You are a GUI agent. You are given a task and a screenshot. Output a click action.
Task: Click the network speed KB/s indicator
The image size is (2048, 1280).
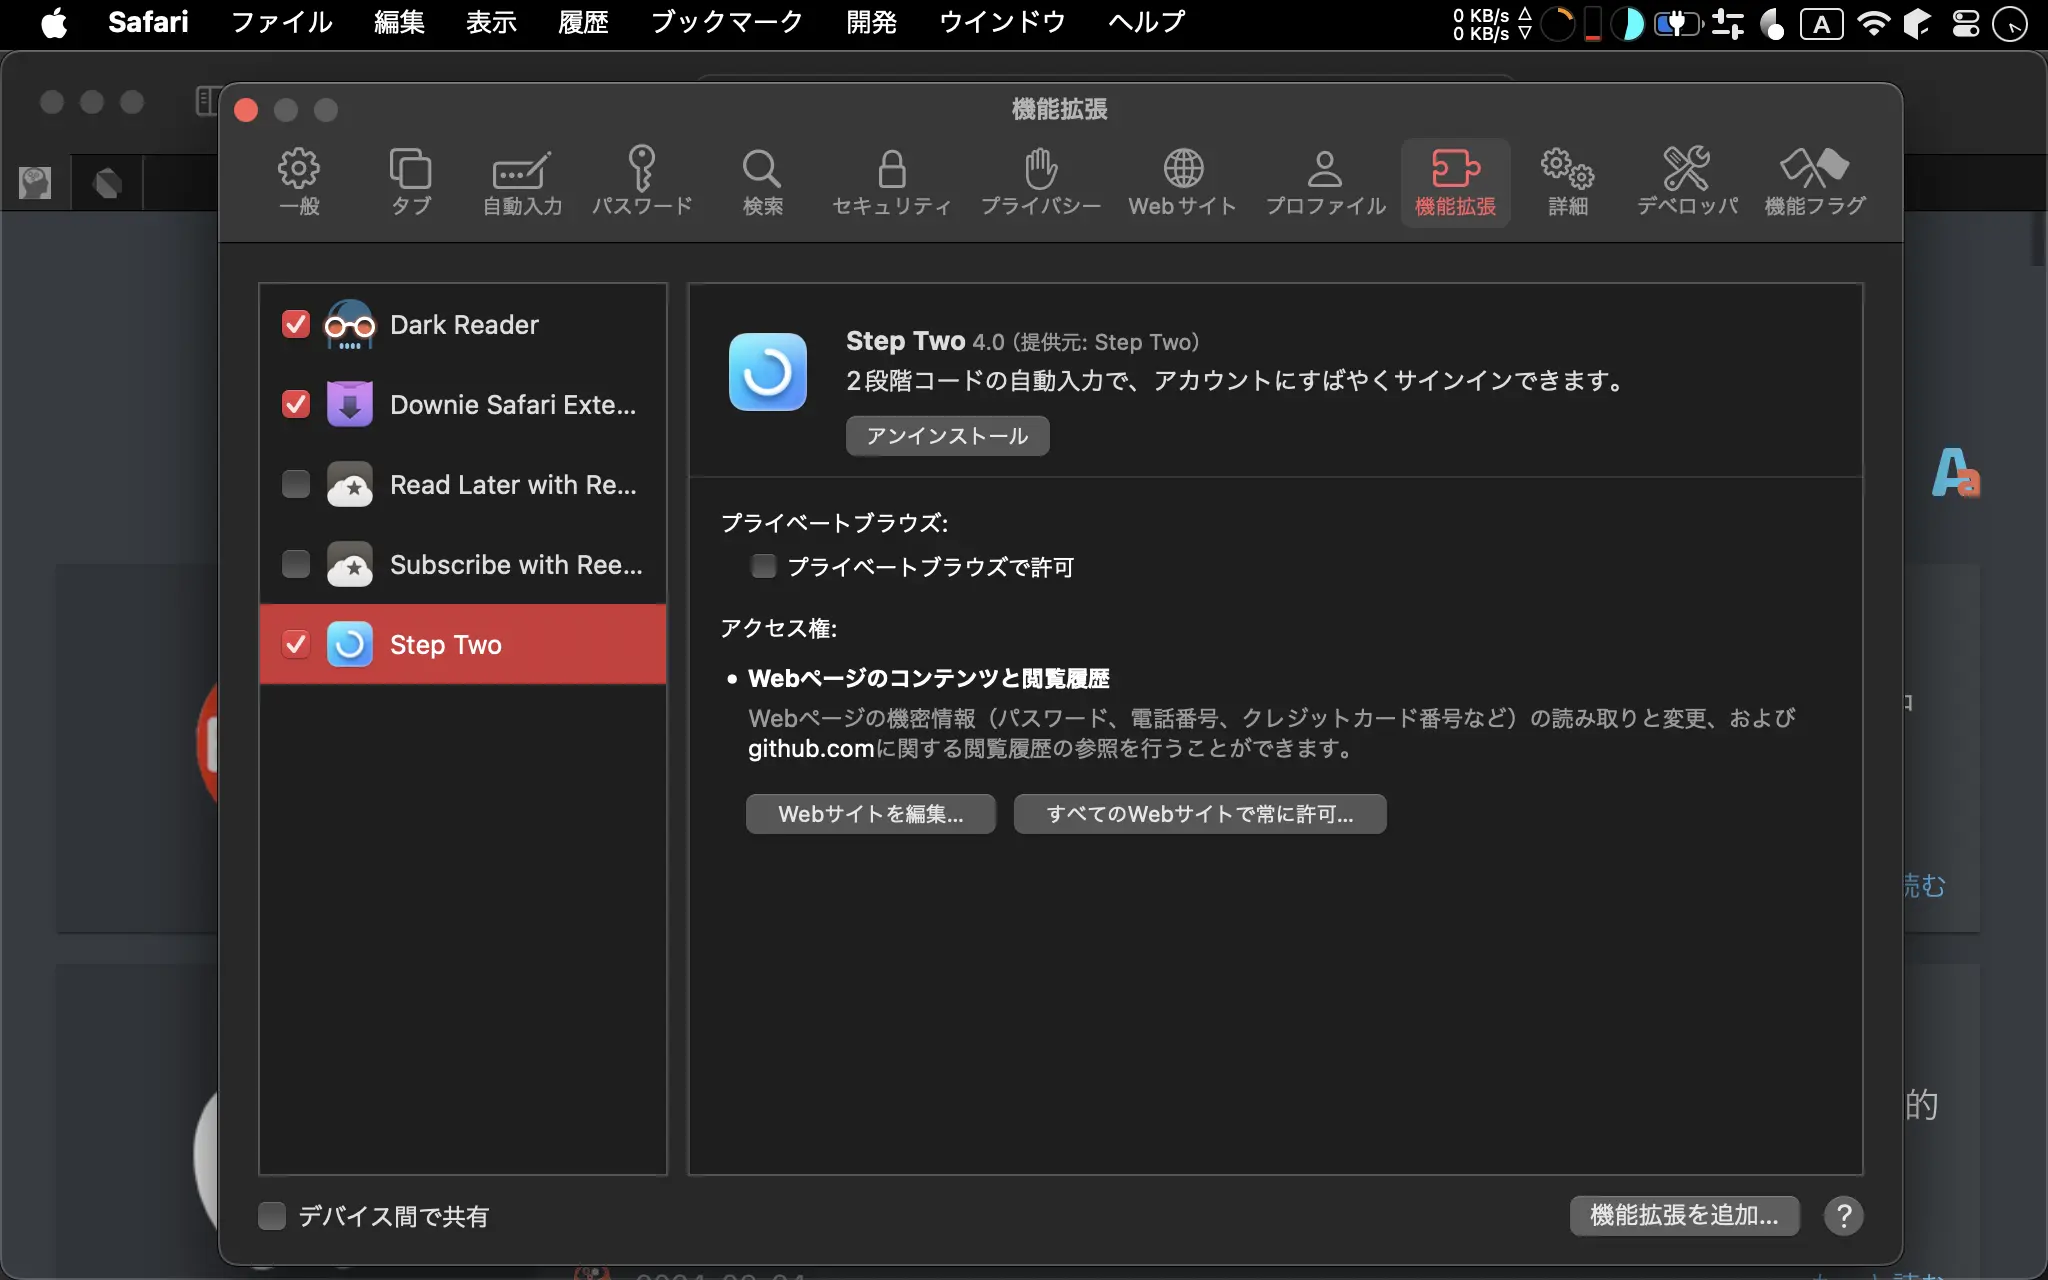tap(1492, 24)
